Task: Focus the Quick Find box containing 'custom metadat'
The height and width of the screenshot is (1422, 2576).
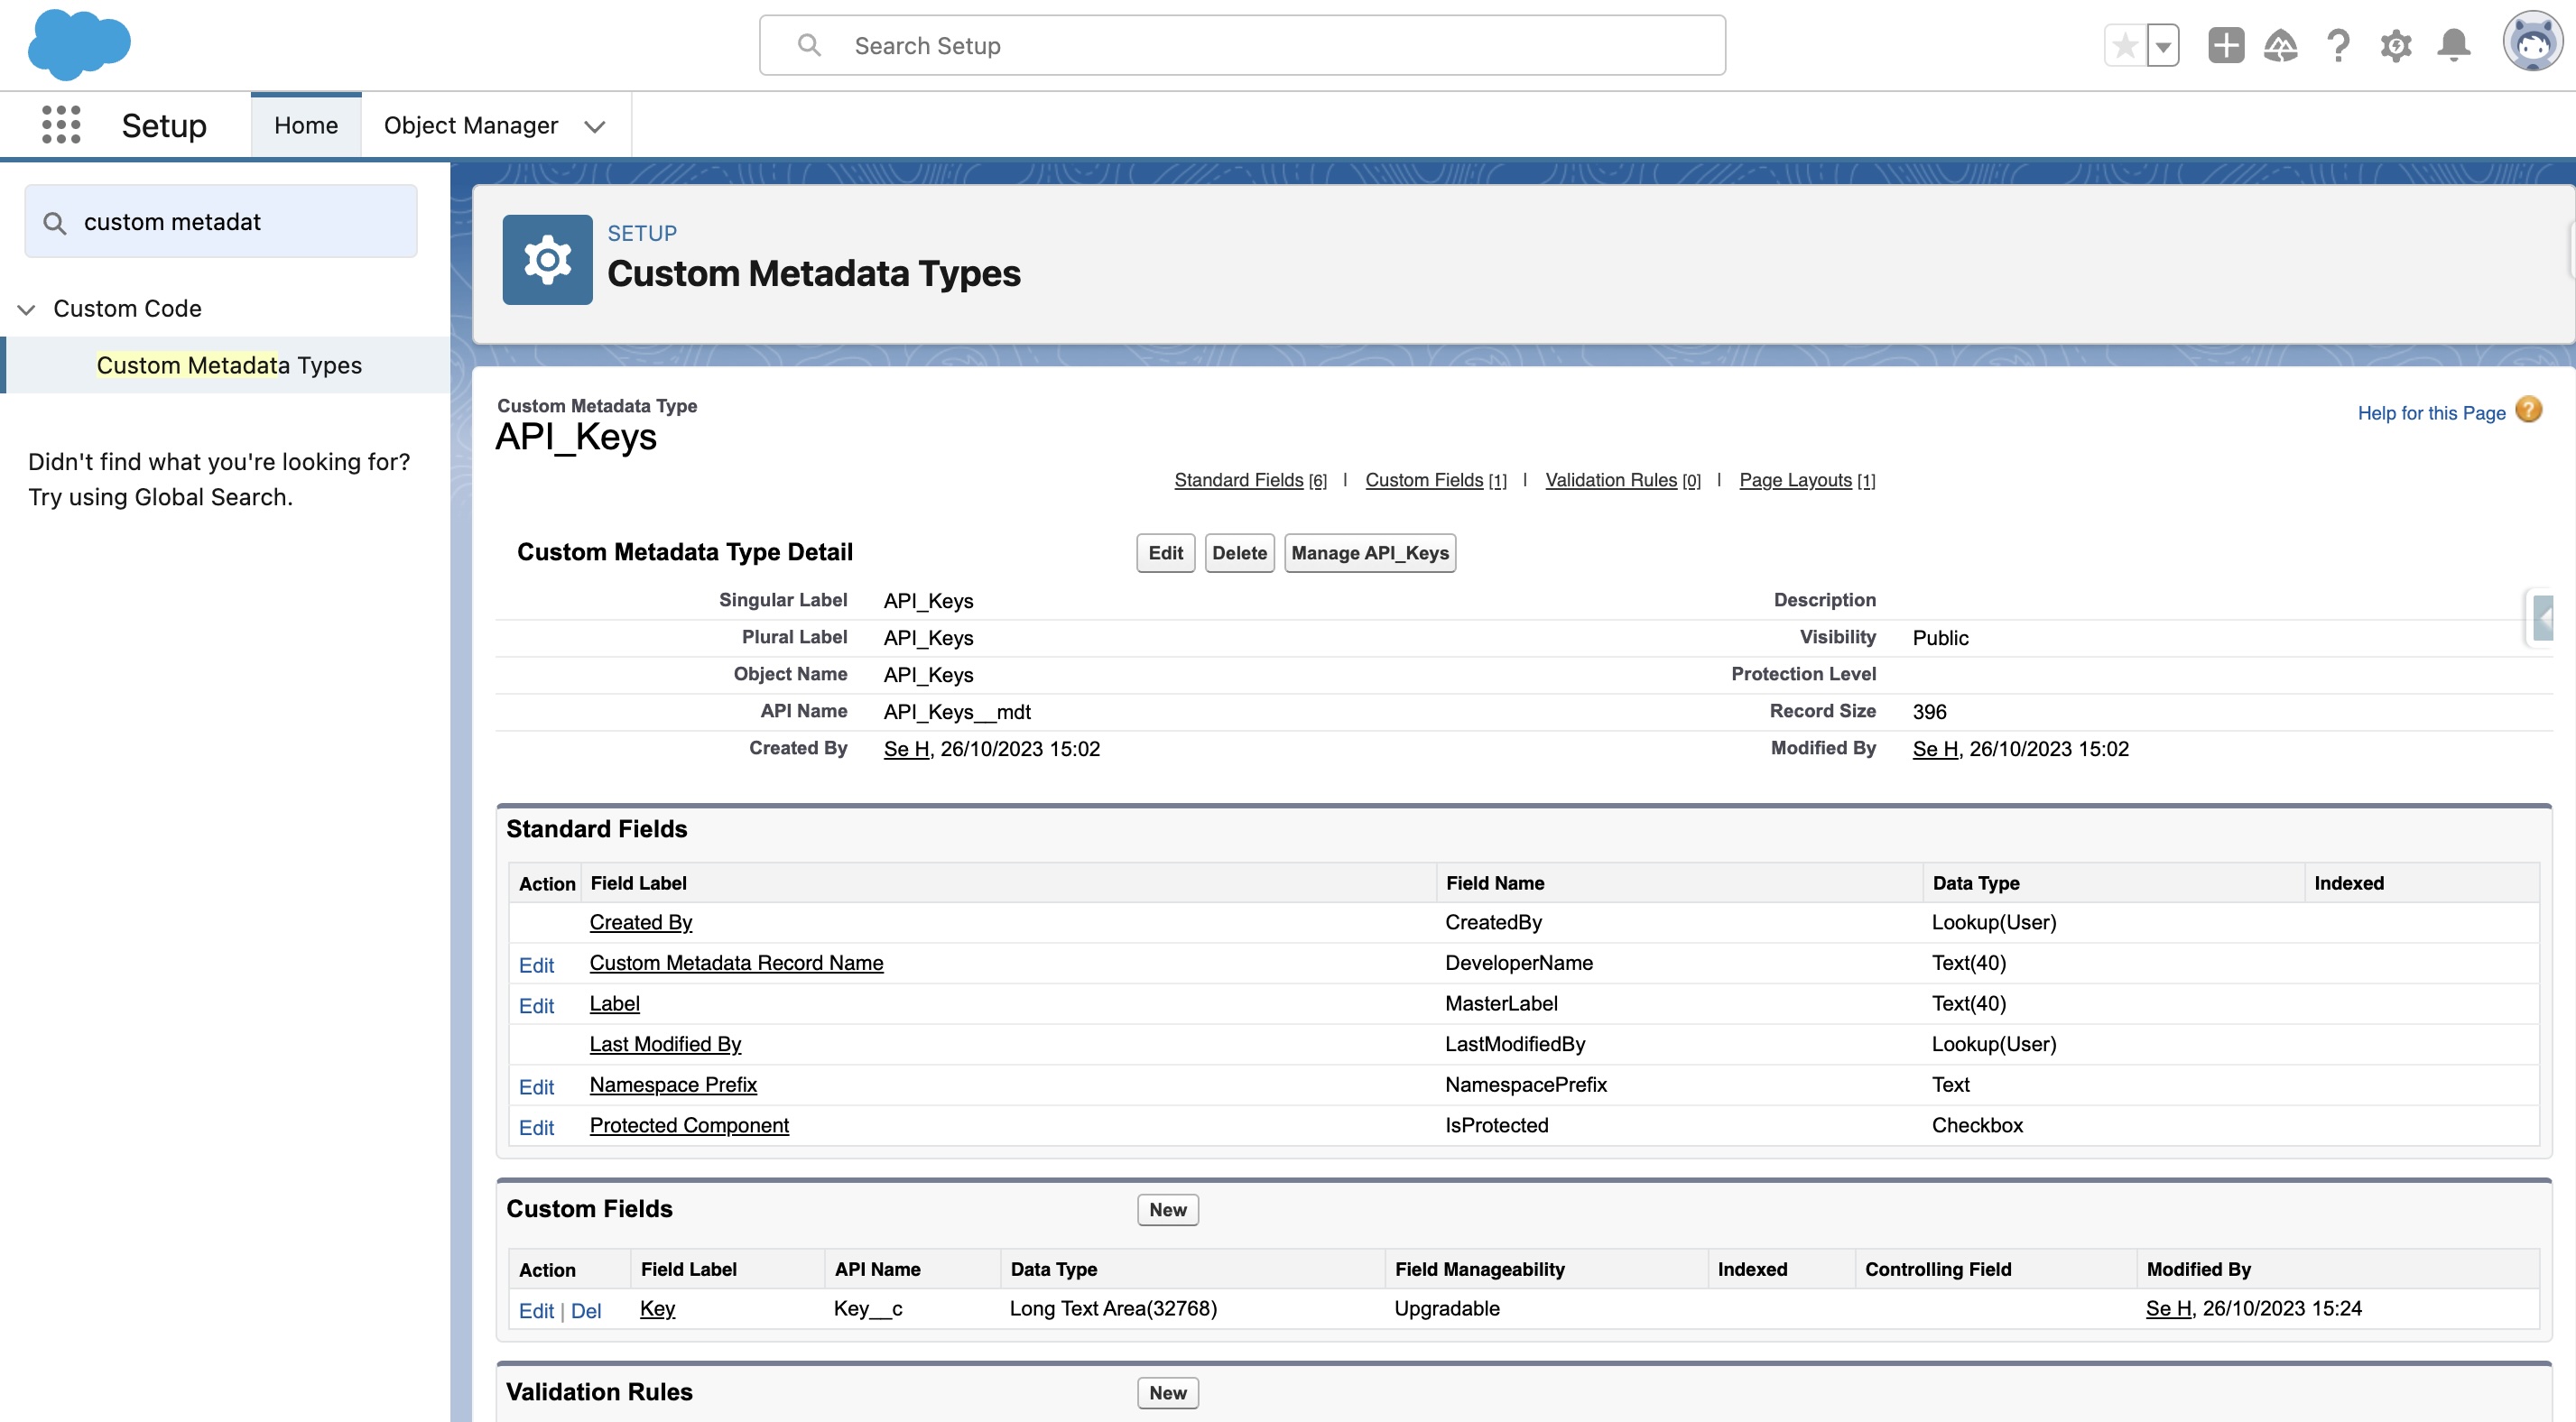Action: (x=221, y=221)
